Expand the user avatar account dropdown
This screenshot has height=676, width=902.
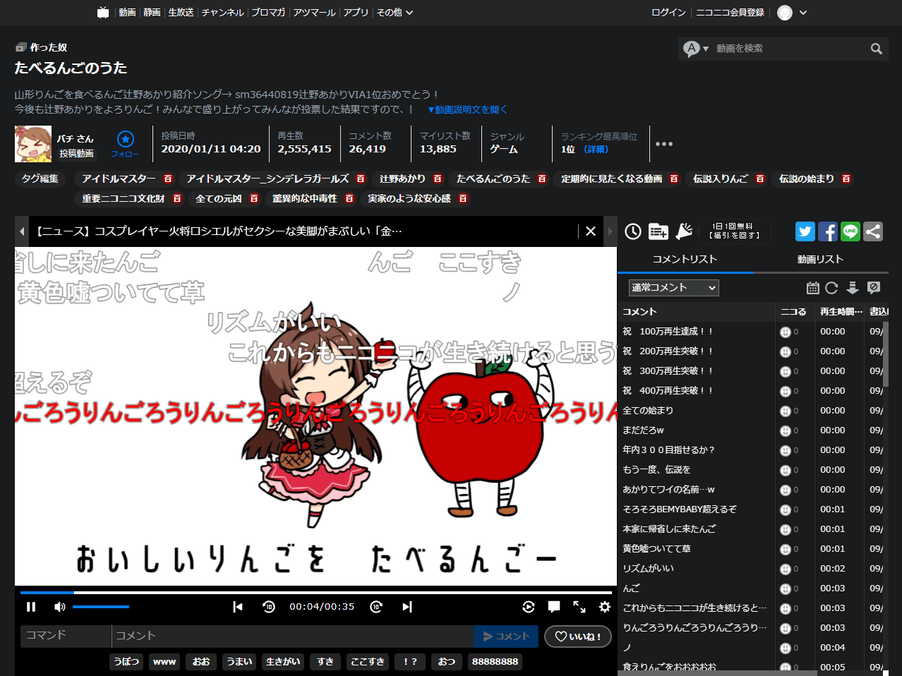[792, 13]
